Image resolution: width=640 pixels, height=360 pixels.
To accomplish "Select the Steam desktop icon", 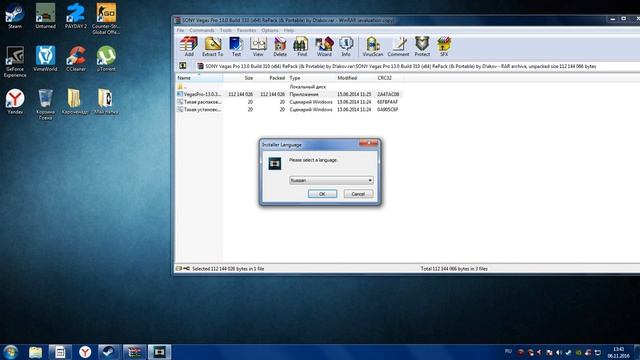I will click(x=15, y=16).
